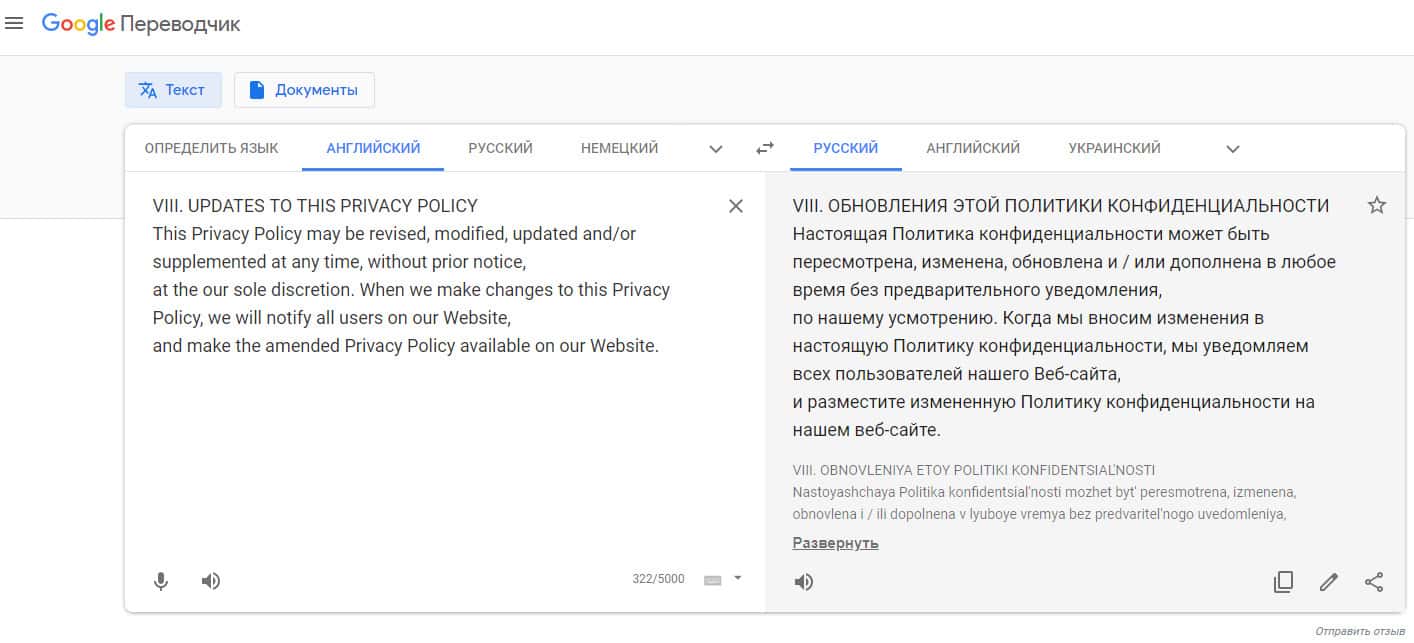Swap source and target languages
Viewport: 1414px width, 643px height.
(765, 148)
